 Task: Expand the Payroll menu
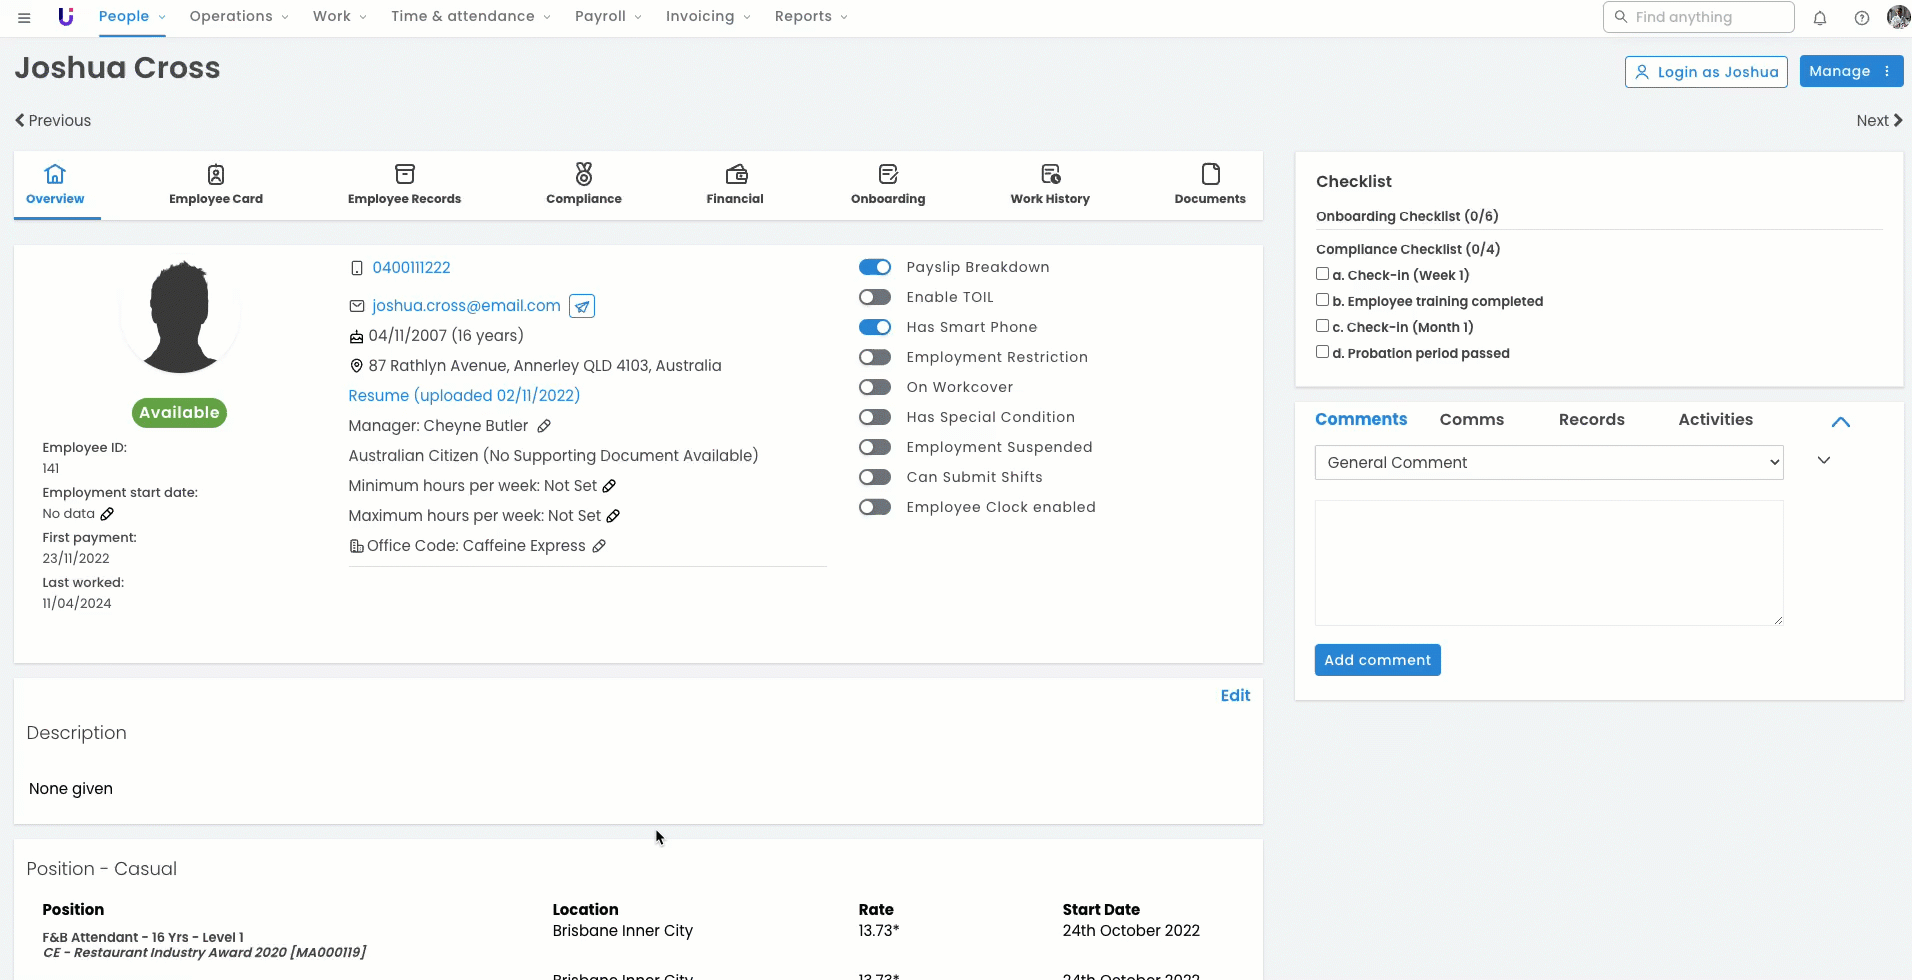coord(608,17)
